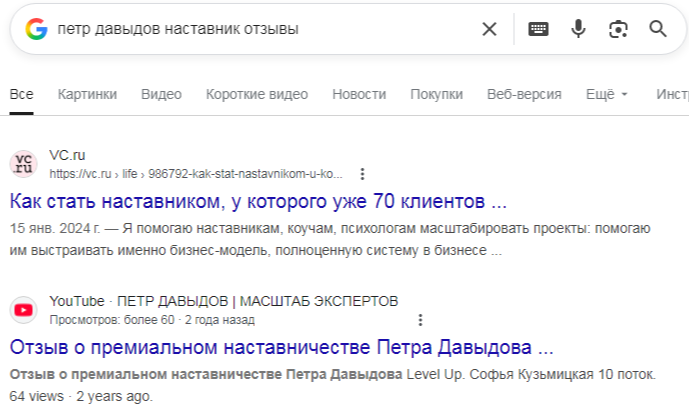The height and width of the screenshot is (414, 689).
Task: Click the magnifier search button
Action: 658,29
